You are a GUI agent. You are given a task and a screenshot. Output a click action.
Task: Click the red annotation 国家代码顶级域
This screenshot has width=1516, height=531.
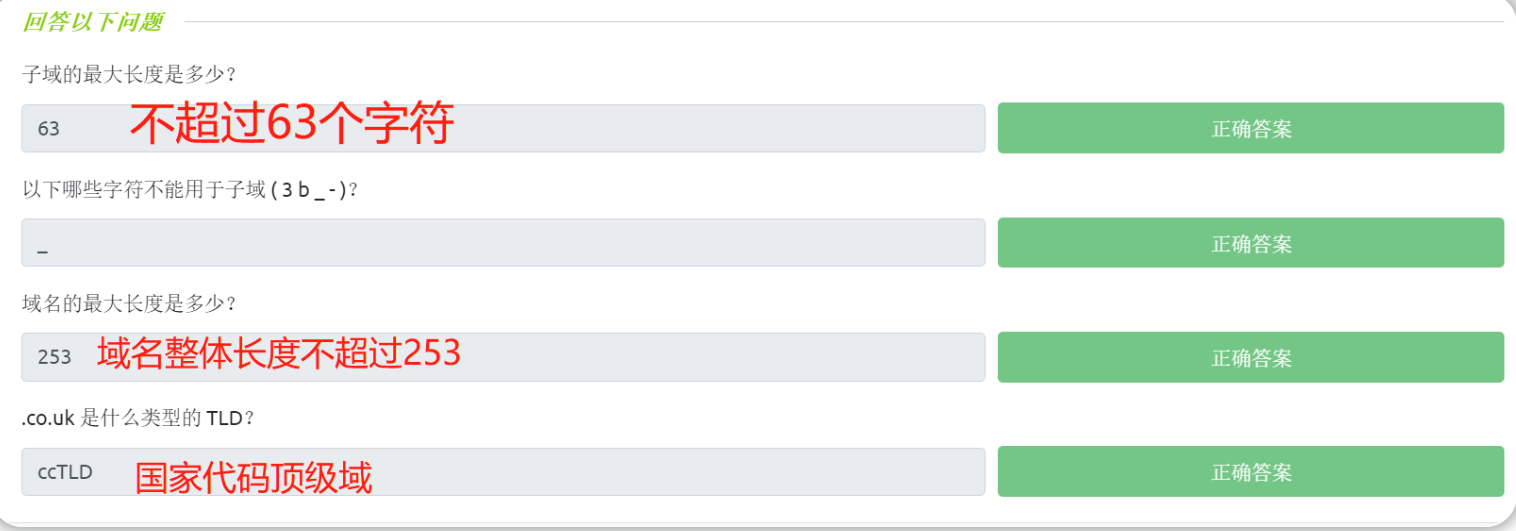[253, 478]
